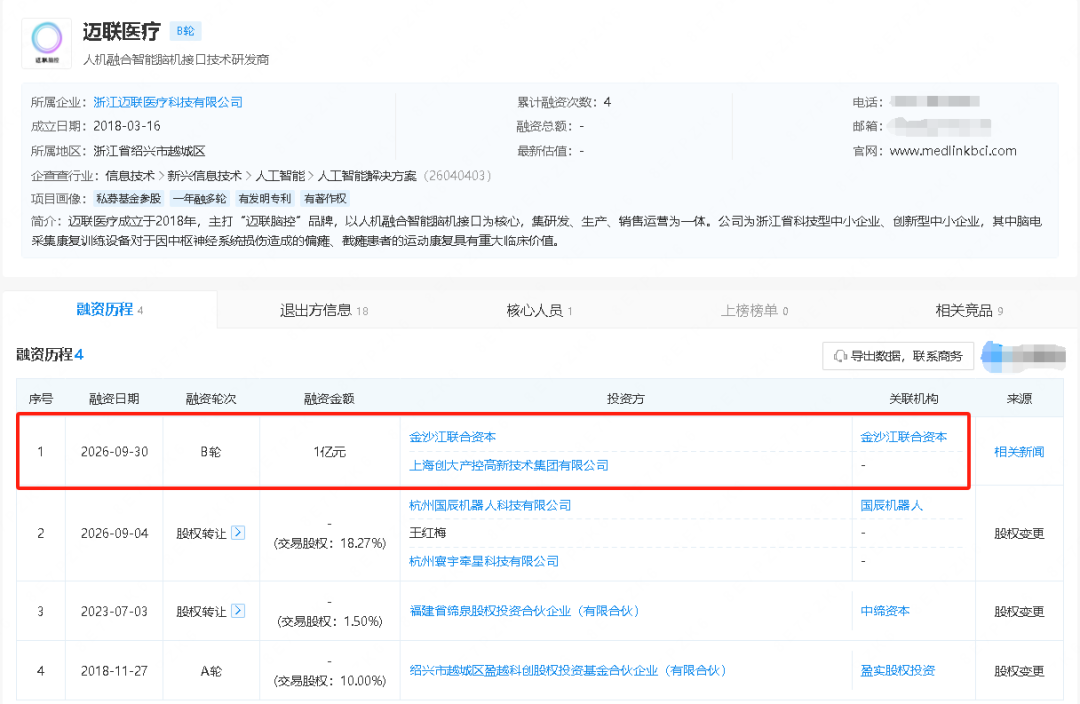
Task: Click the 王红梅 investor name
Action: click(x=428, y=533)
